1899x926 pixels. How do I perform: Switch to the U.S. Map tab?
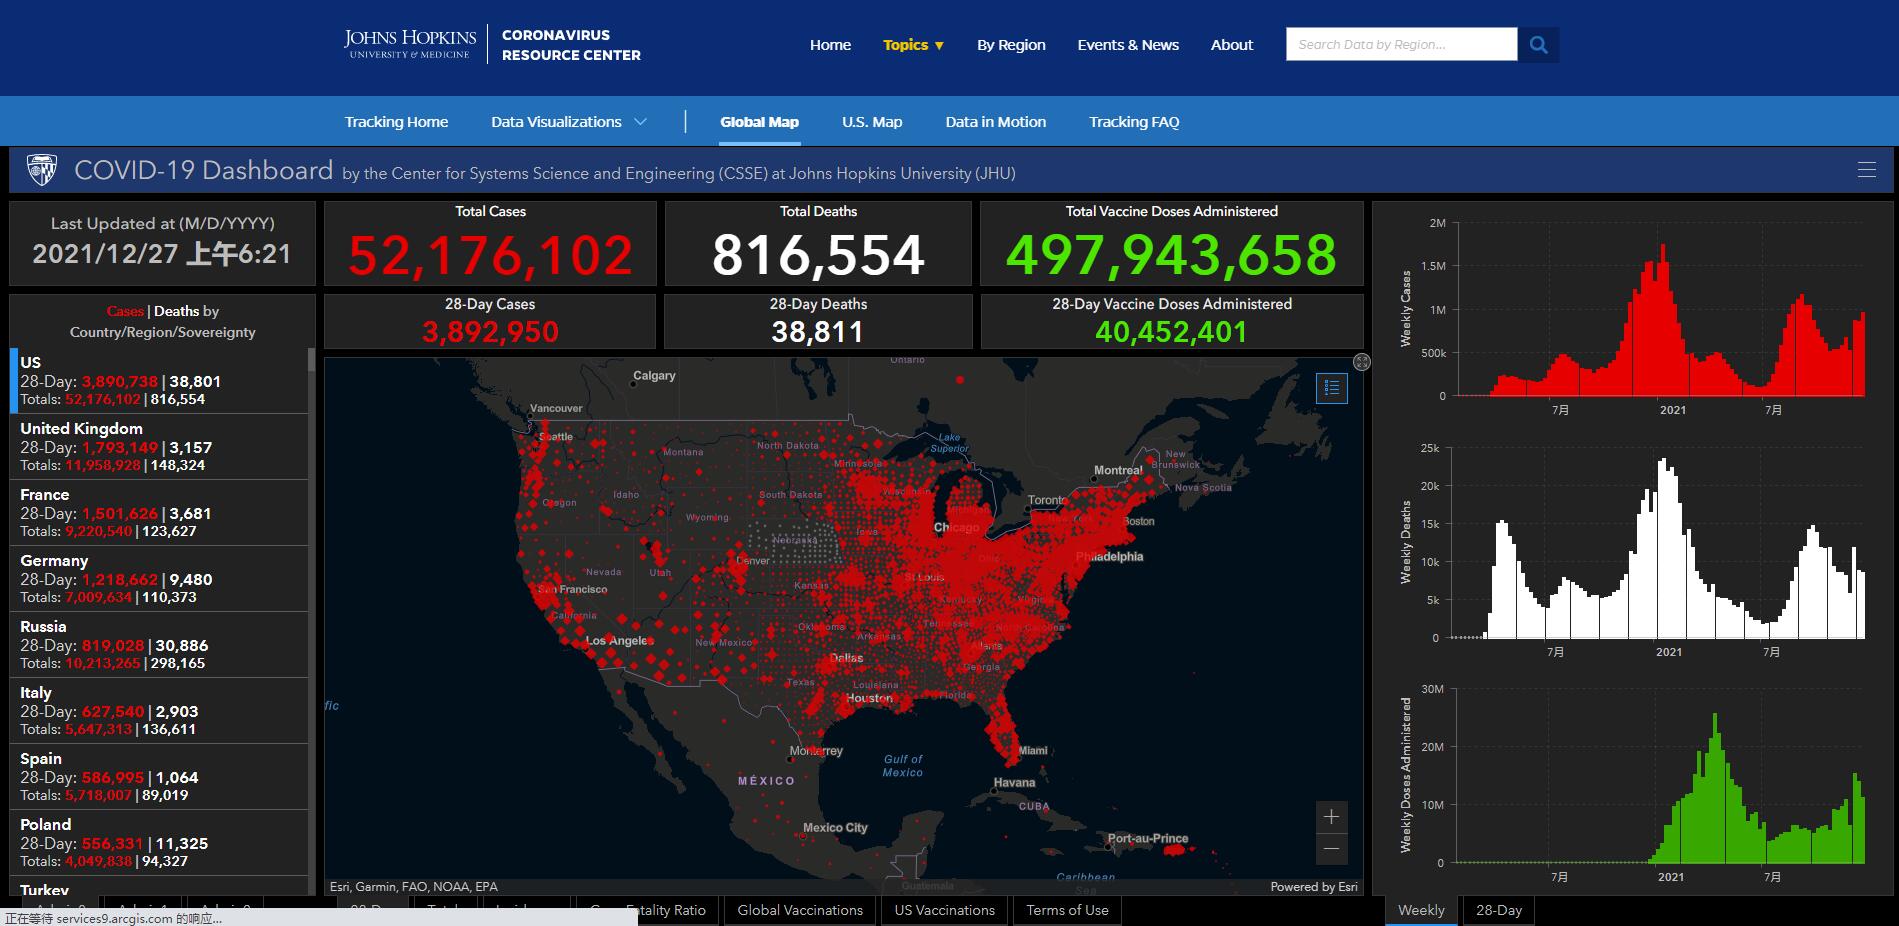(x=872, y=122)
